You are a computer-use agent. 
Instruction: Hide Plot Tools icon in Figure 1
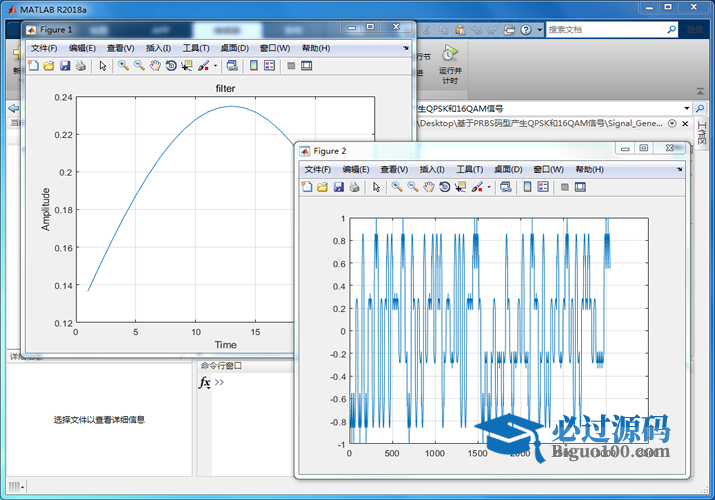tap(291, 66)
